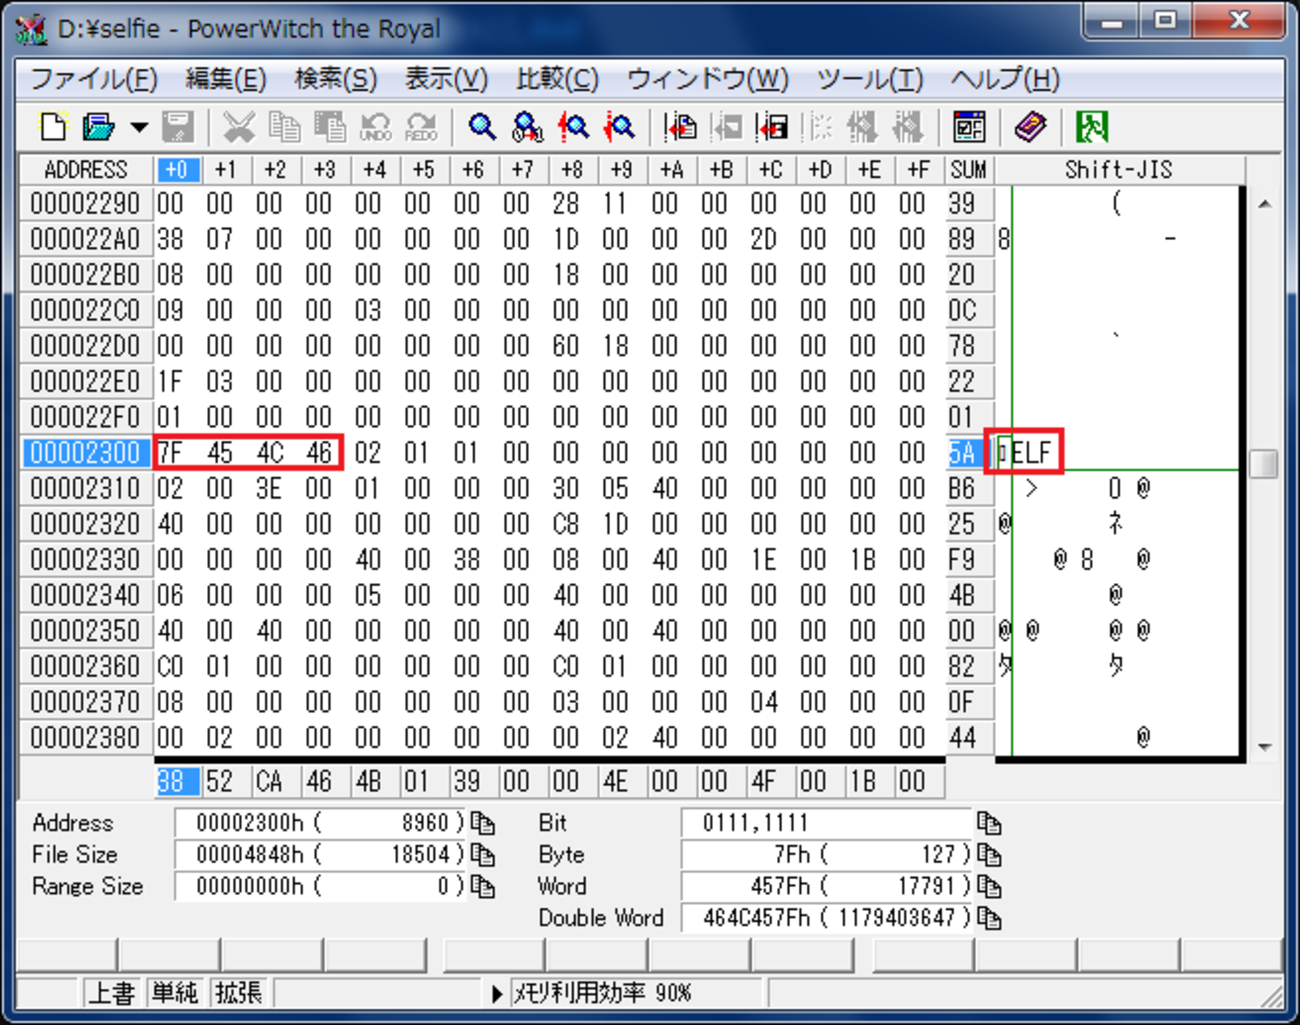The image size is (1300, 1025).
Task: Click the black arrow before メモリ利用効率
Action: (497, 994)
